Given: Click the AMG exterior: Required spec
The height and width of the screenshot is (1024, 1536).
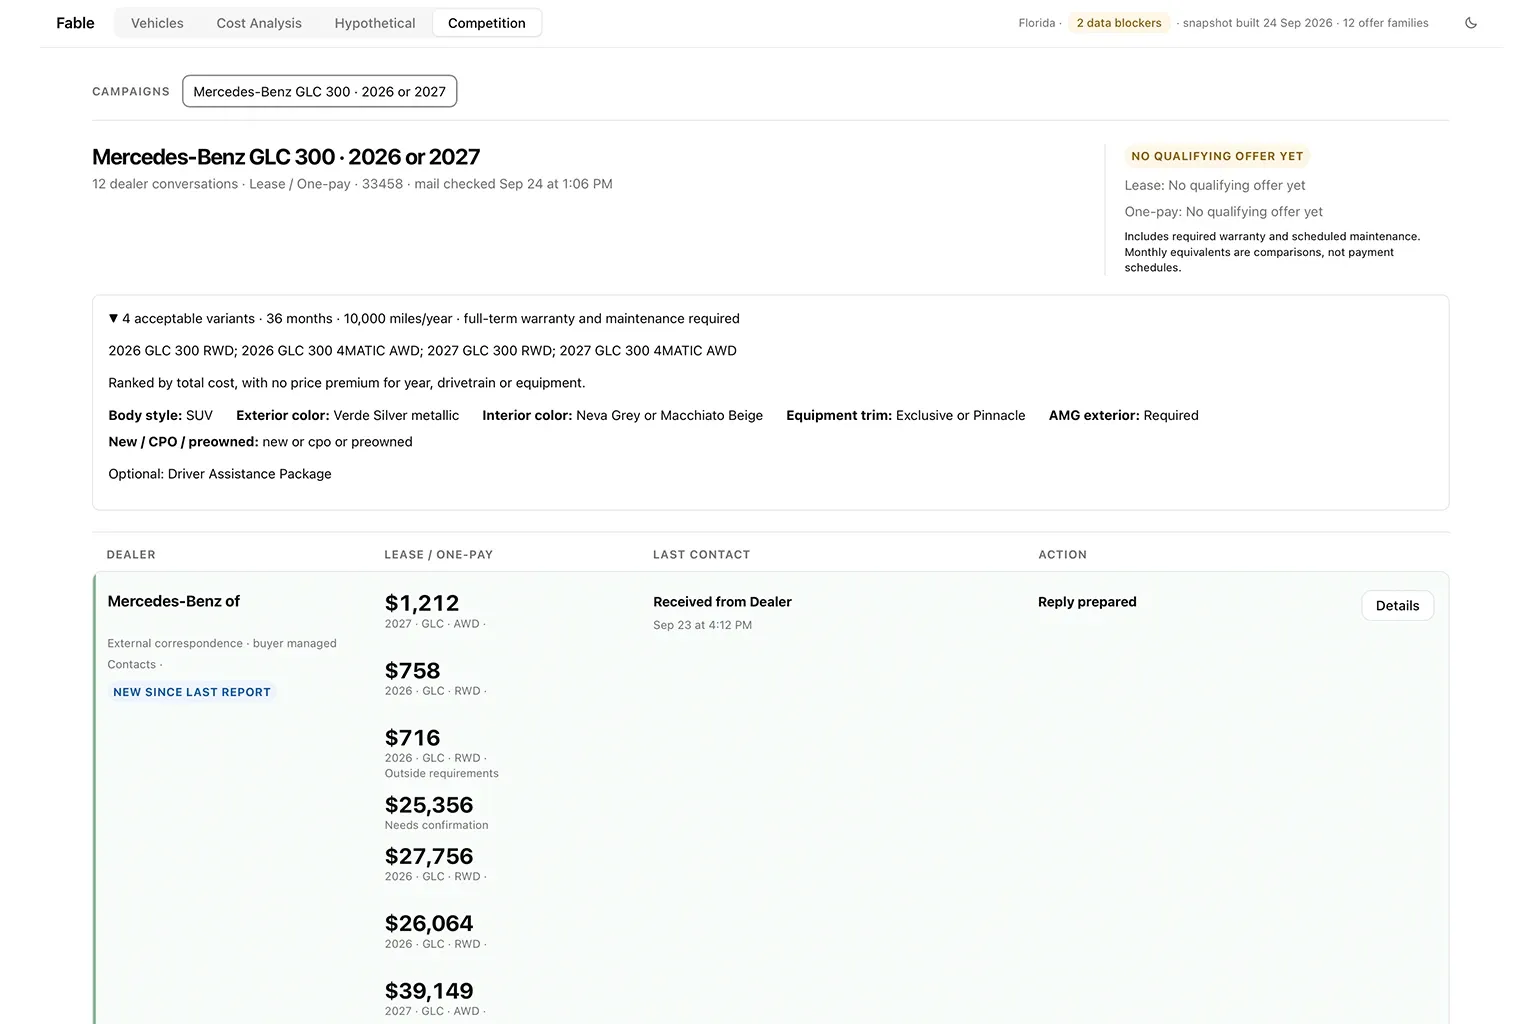Looking at the screenshot, I should [x=1124, y=415].
